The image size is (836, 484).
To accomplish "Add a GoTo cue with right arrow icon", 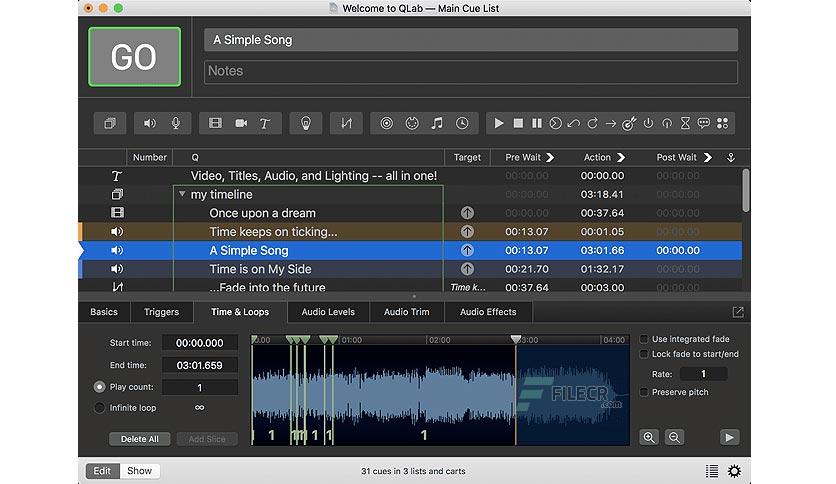I will pos(611,124).
